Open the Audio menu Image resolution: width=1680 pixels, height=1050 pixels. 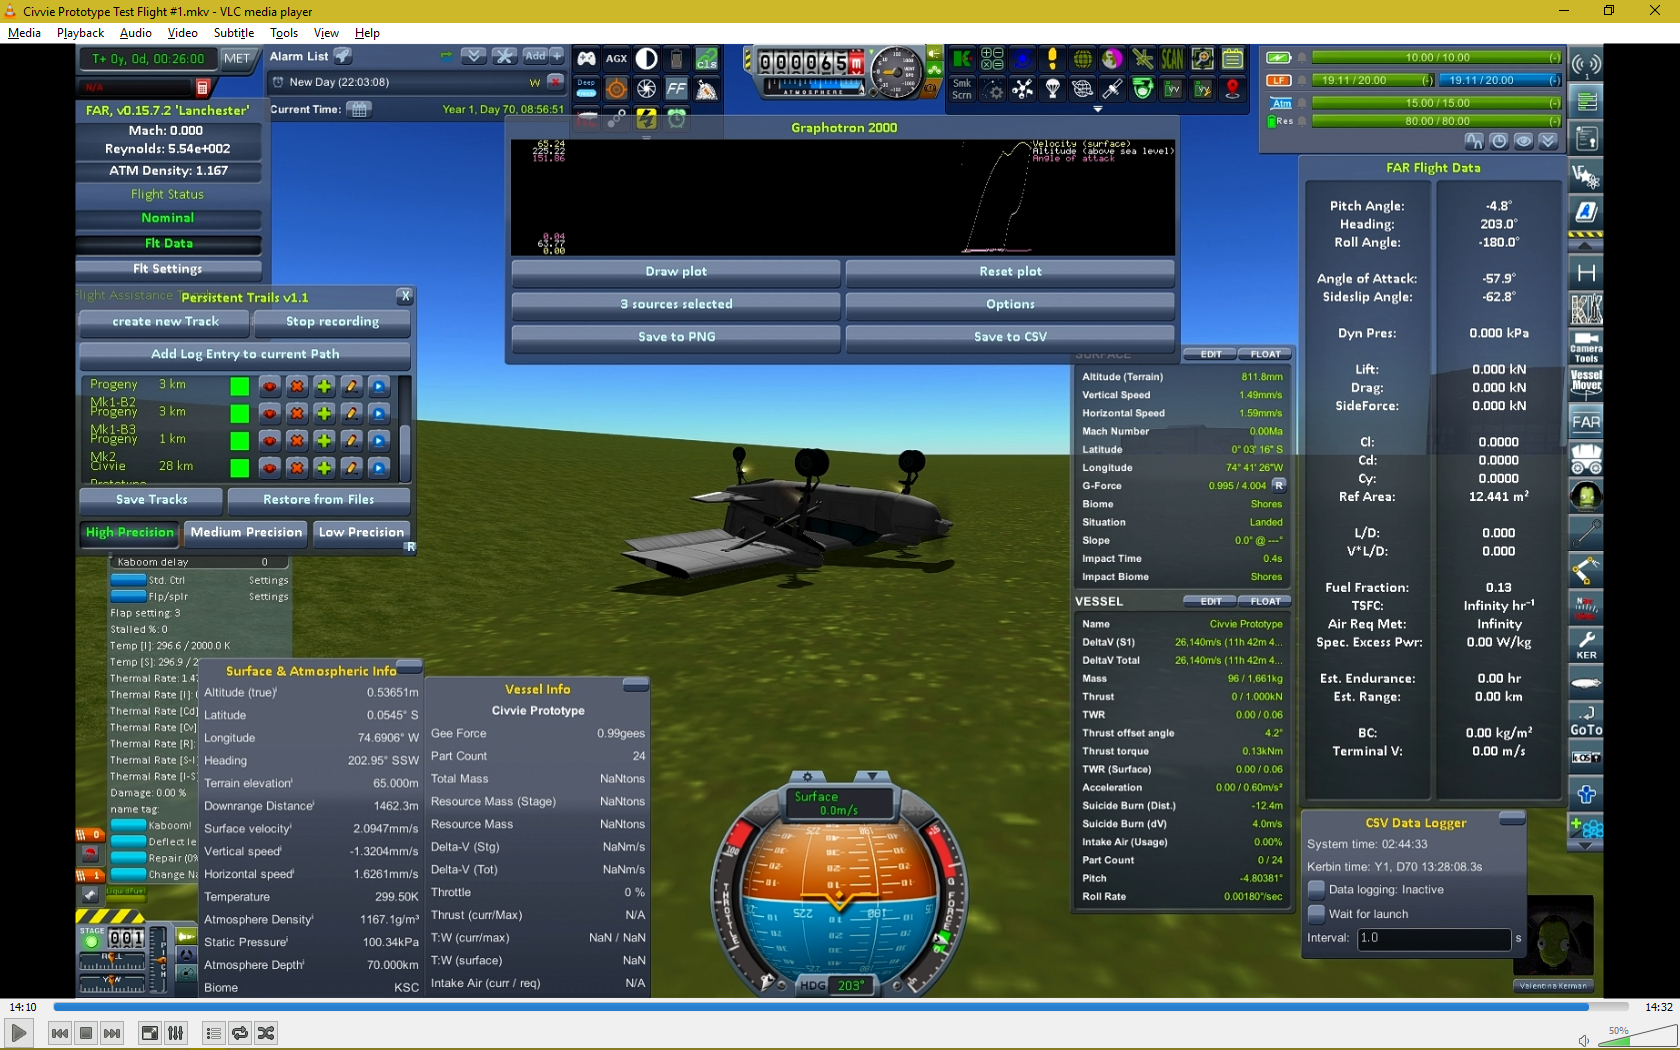135,33
